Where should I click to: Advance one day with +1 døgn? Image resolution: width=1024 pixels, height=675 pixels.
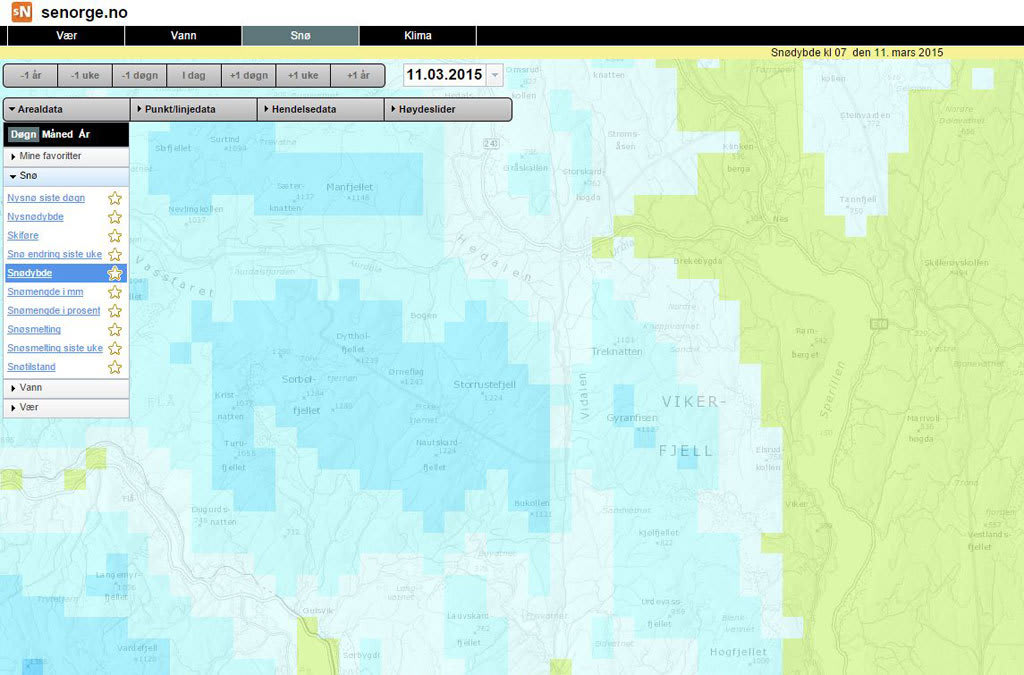pos(249,76)
